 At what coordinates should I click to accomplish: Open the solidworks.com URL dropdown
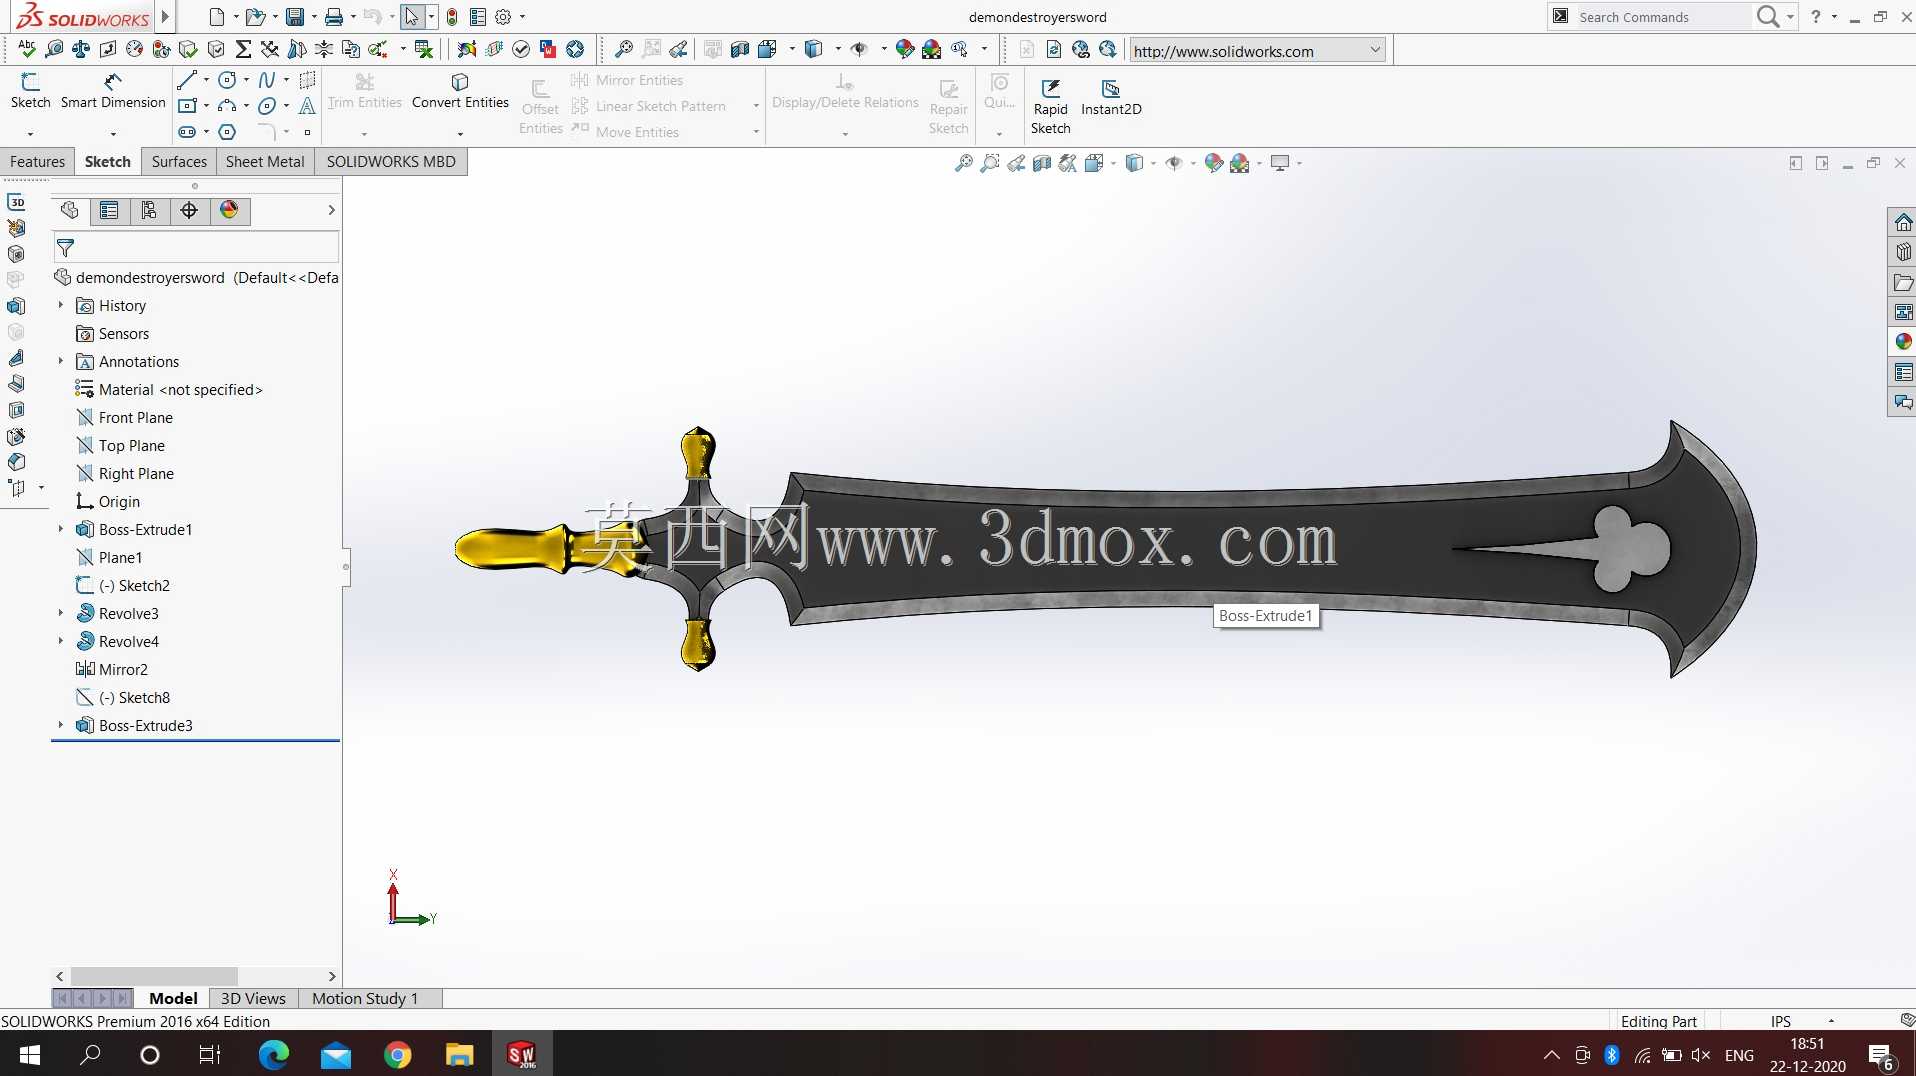point(1375,50)
